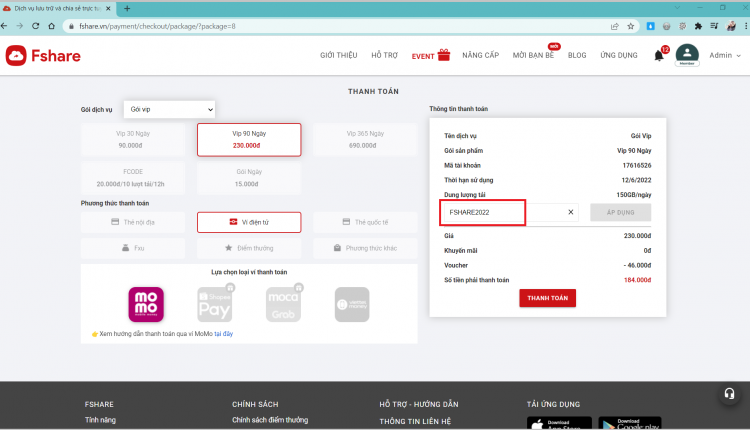Open NÂNG CẤP menu item
The width and height of the screenshot is (750, 430).
(480, 55)
